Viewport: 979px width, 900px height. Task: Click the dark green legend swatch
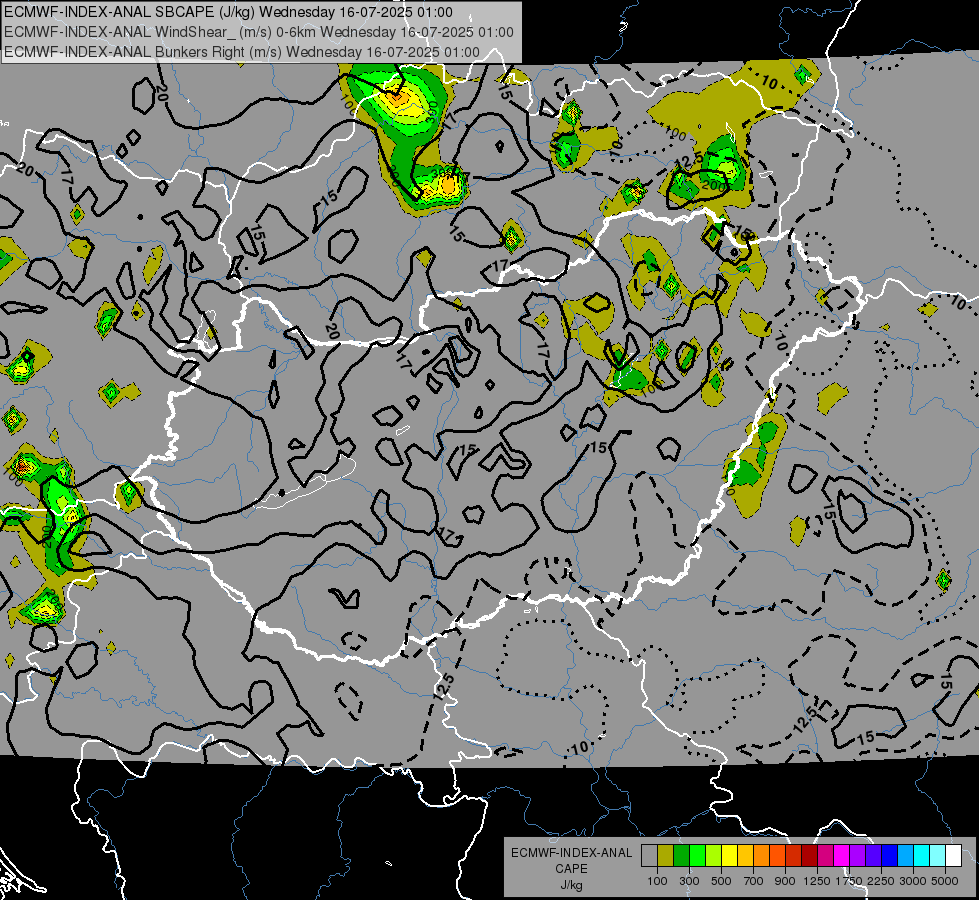tap(681, 855)
